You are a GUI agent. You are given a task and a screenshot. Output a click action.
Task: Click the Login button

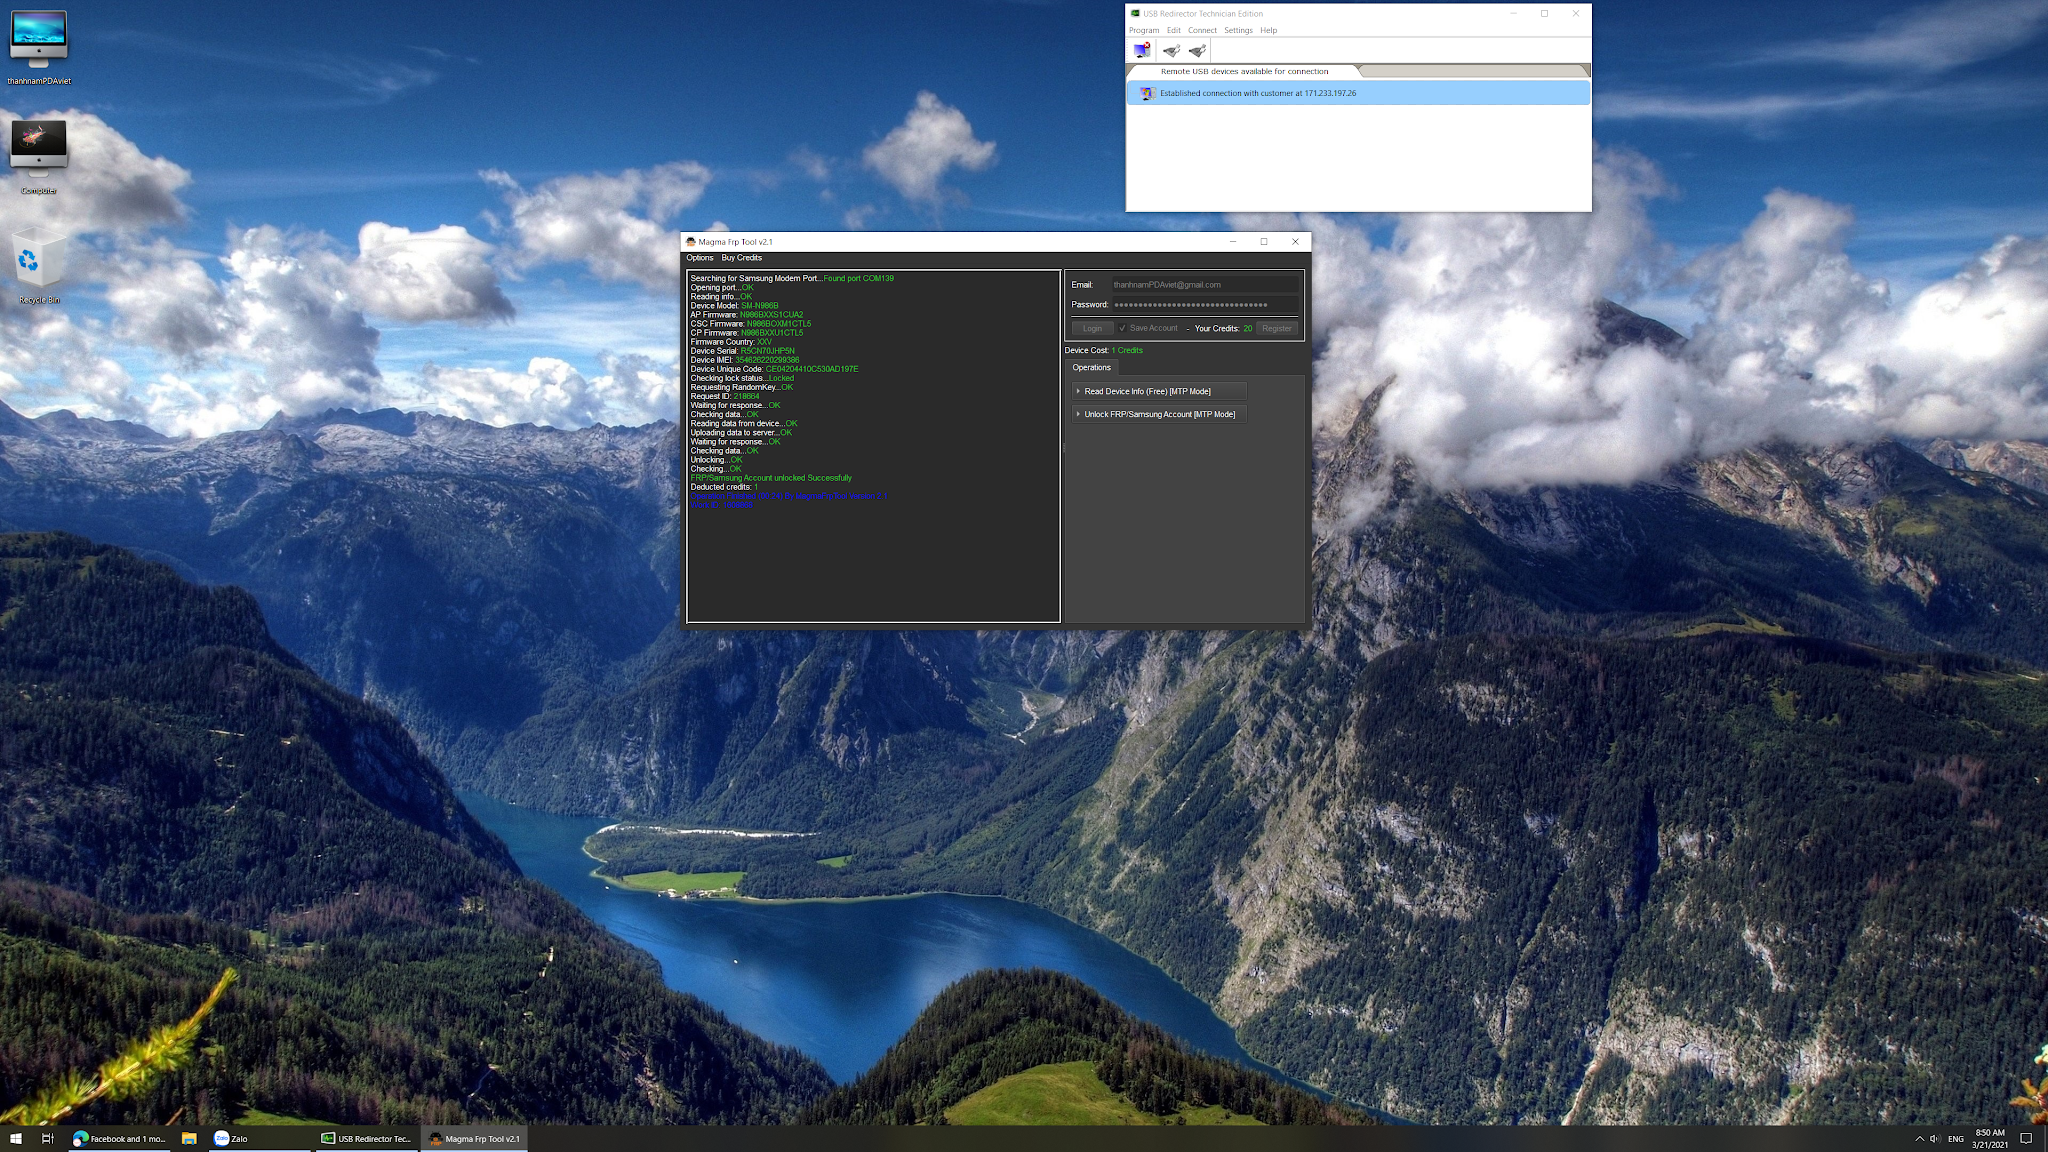(x=1092, y=328)
